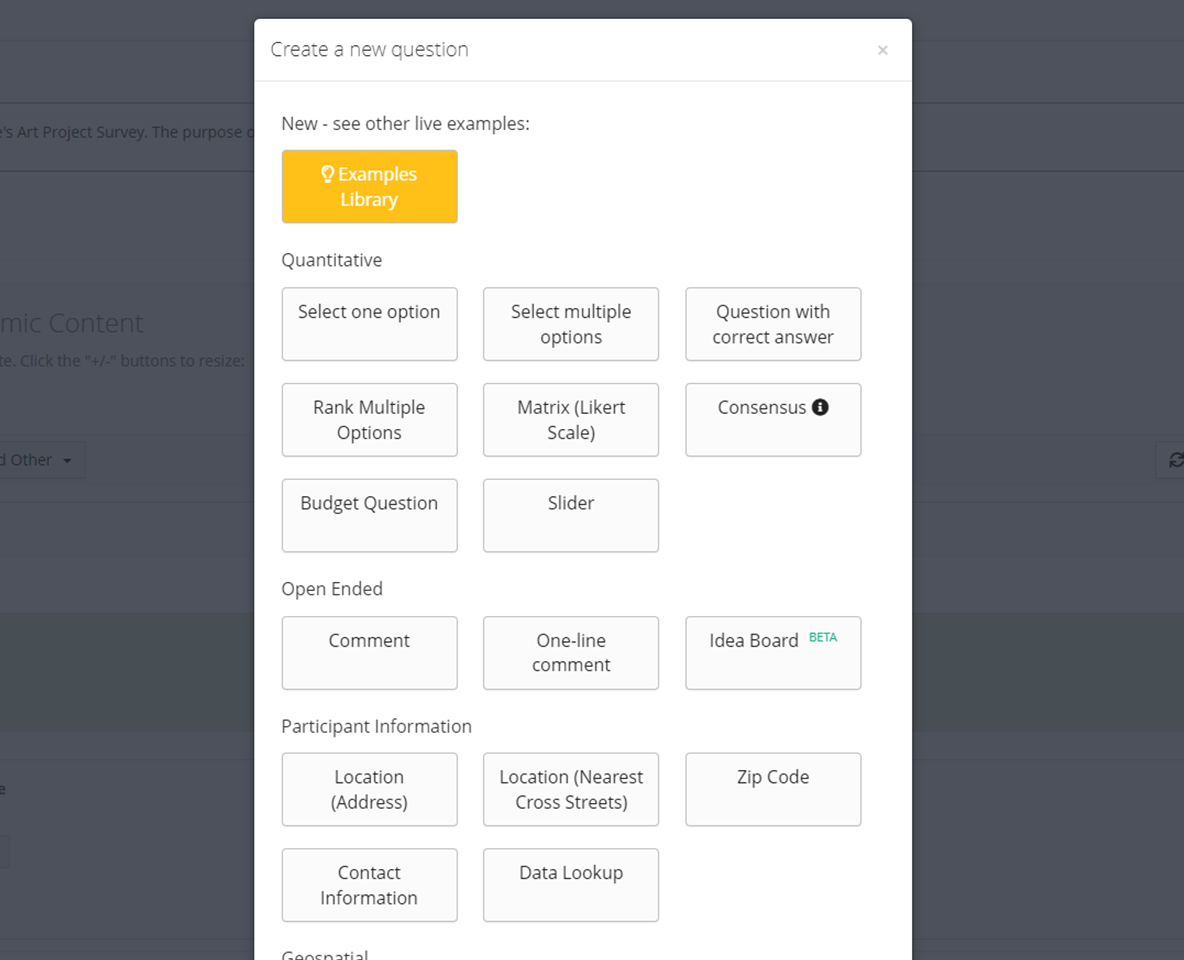The width and height of the screenshot is (1184, 960).
Task: Choose the Select one option question type
Action: point(369,324)
